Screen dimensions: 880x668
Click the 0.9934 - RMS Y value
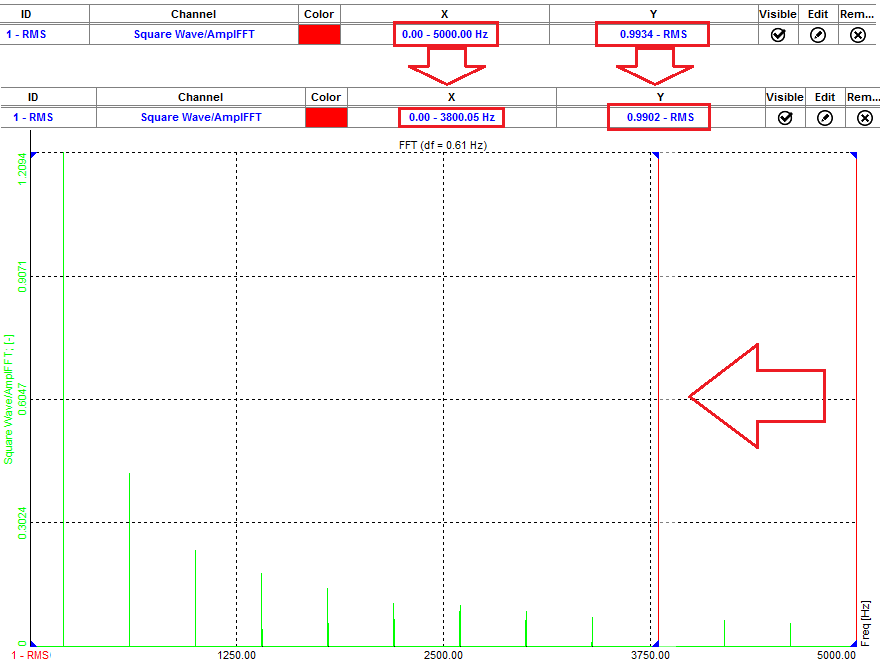(653, 34)
